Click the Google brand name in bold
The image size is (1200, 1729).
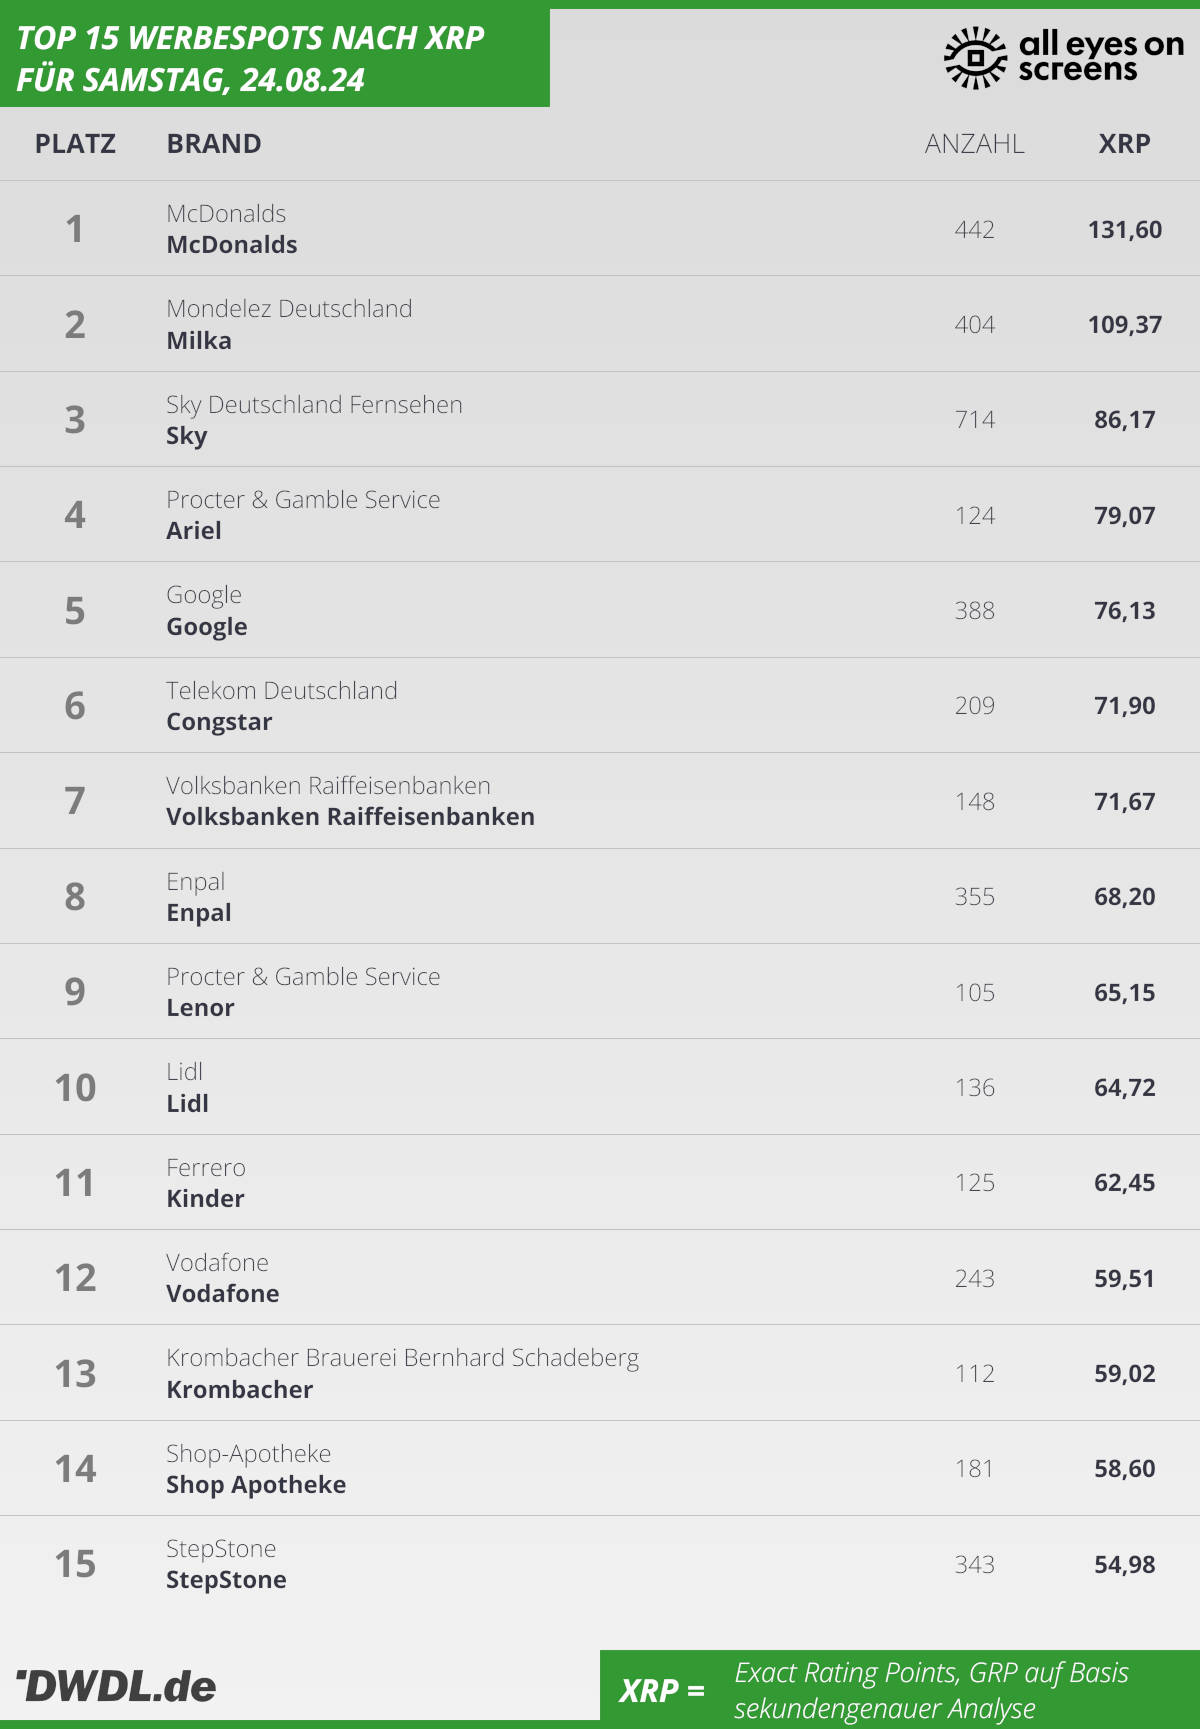pos(207,627)
